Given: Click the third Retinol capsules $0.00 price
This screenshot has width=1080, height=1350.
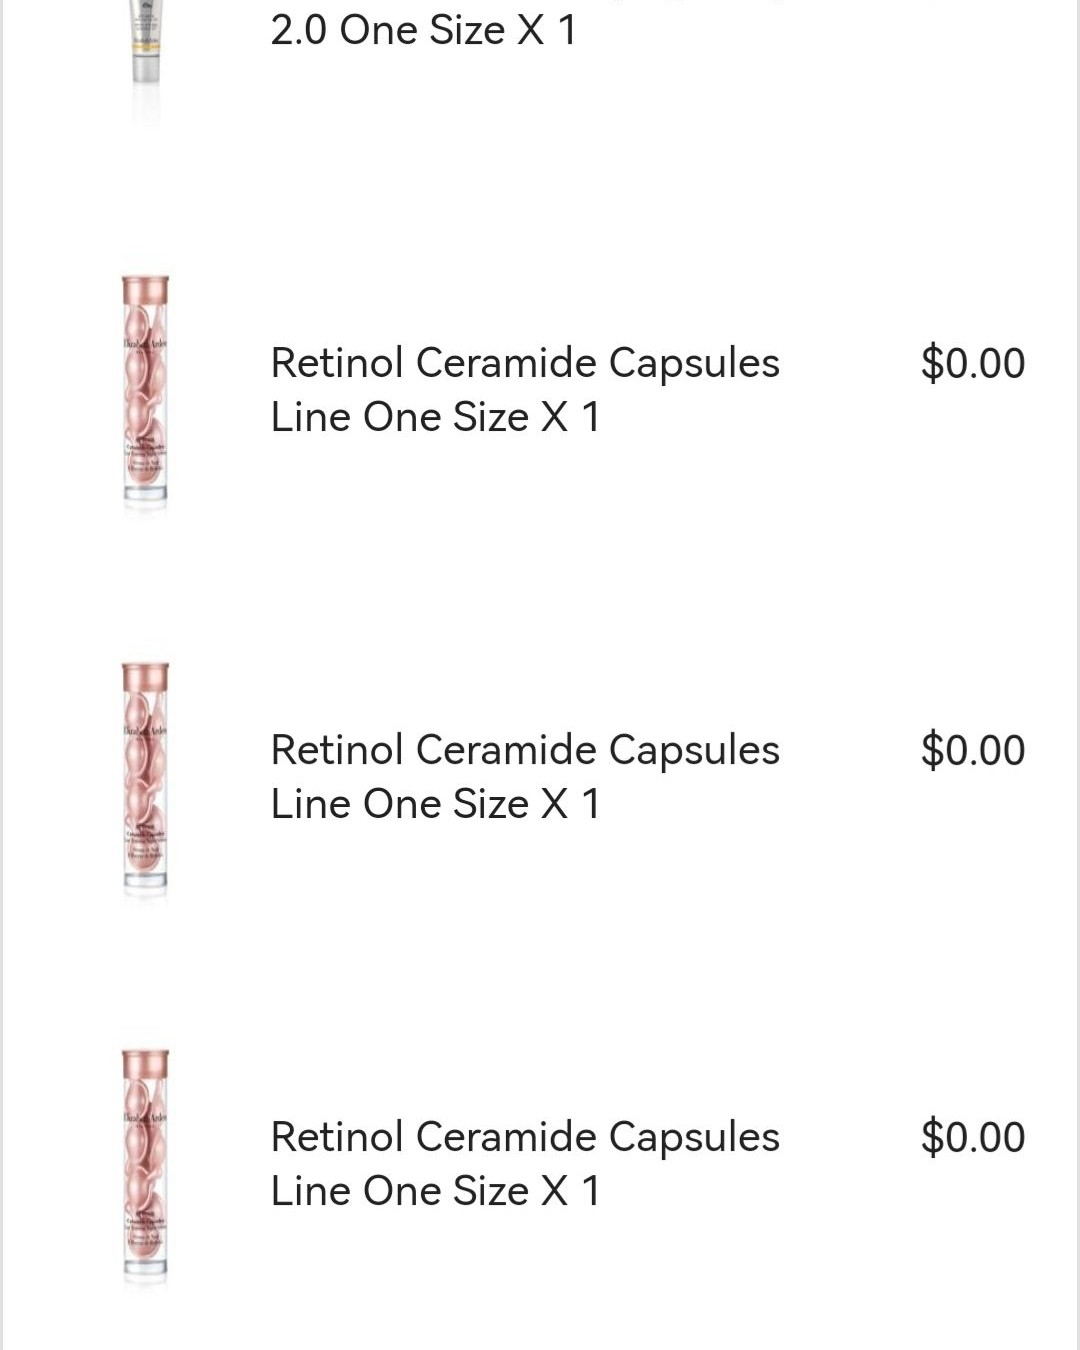Looking at the screenshot, I should pyautogui.click(x=973, y=1137).
